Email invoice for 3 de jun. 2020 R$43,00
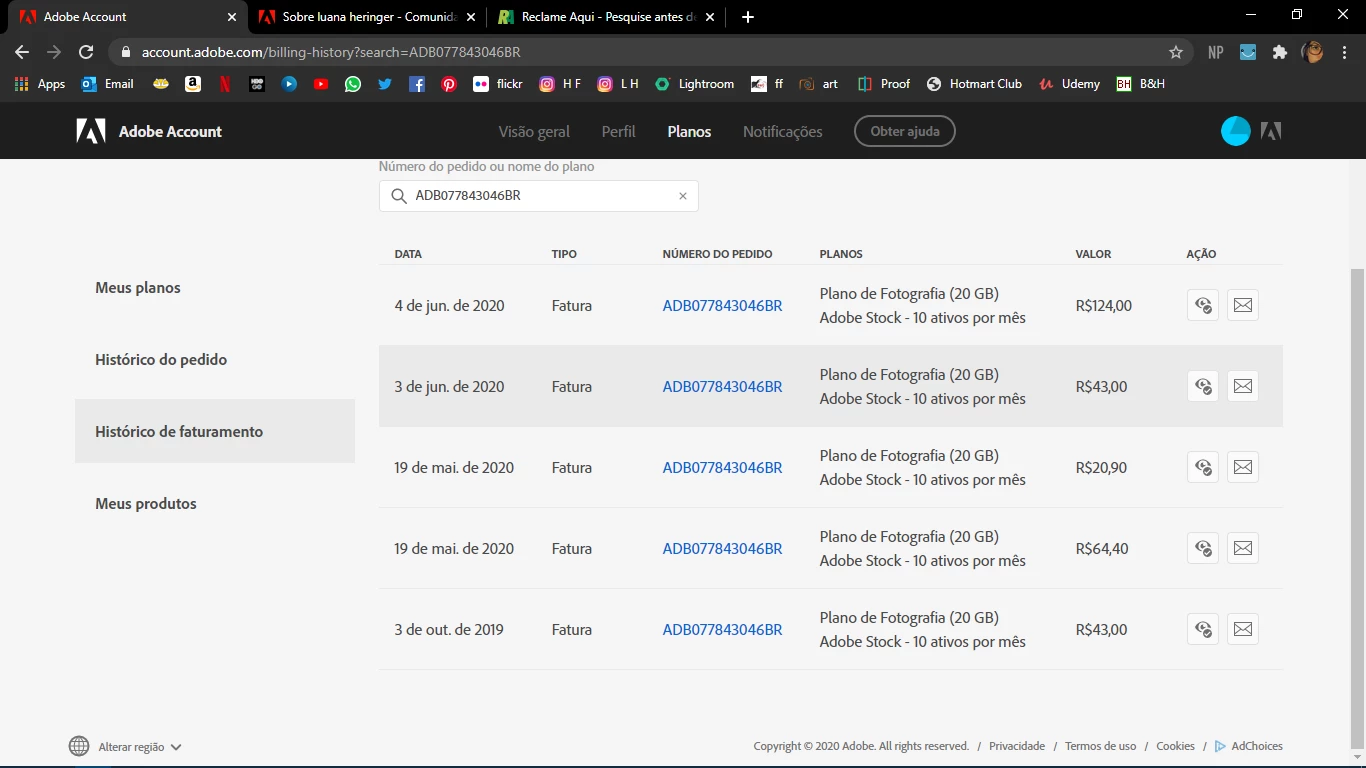The height and width of the screenshot is (768, 1366). (x=1243, y=387)
